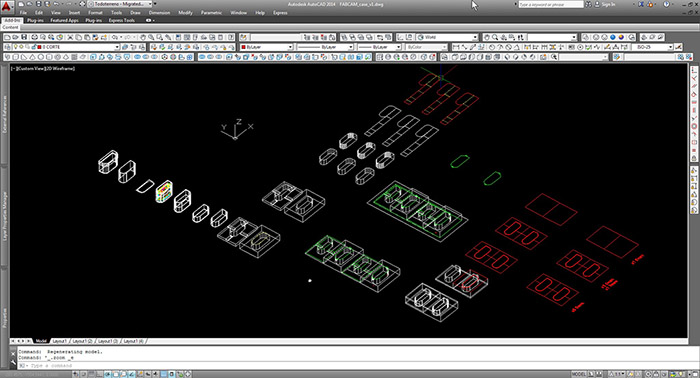Open the ISO-25 dimension style dropdown
Screen dimensions: 700x378
670,47
